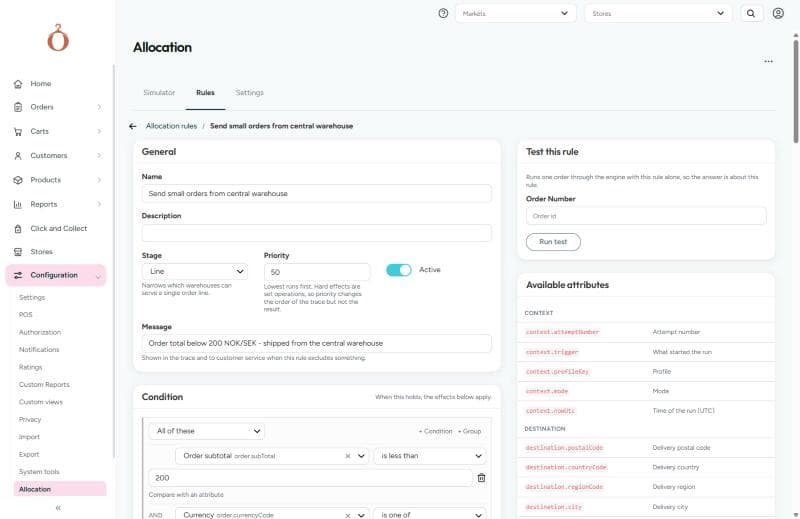800x519 pixels.
Task: Collapse the sidebar with double chevron
Action: coord(58,508)
